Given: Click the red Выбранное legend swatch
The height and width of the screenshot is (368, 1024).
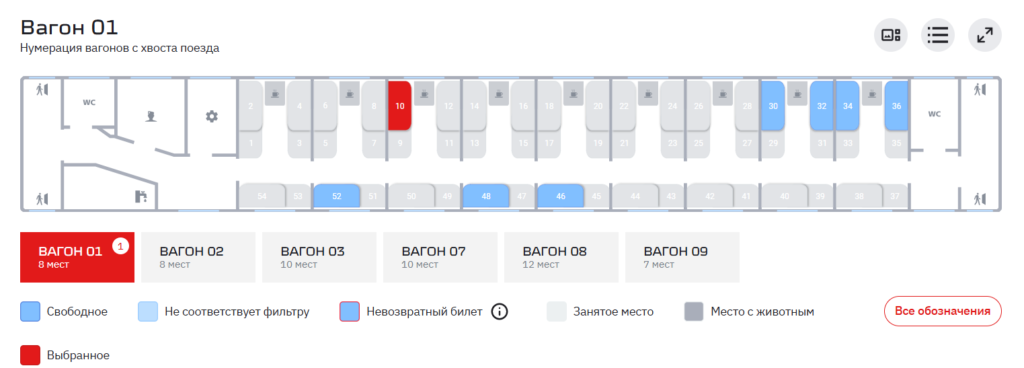Looking at the screenshot, I should coord(30,355).
